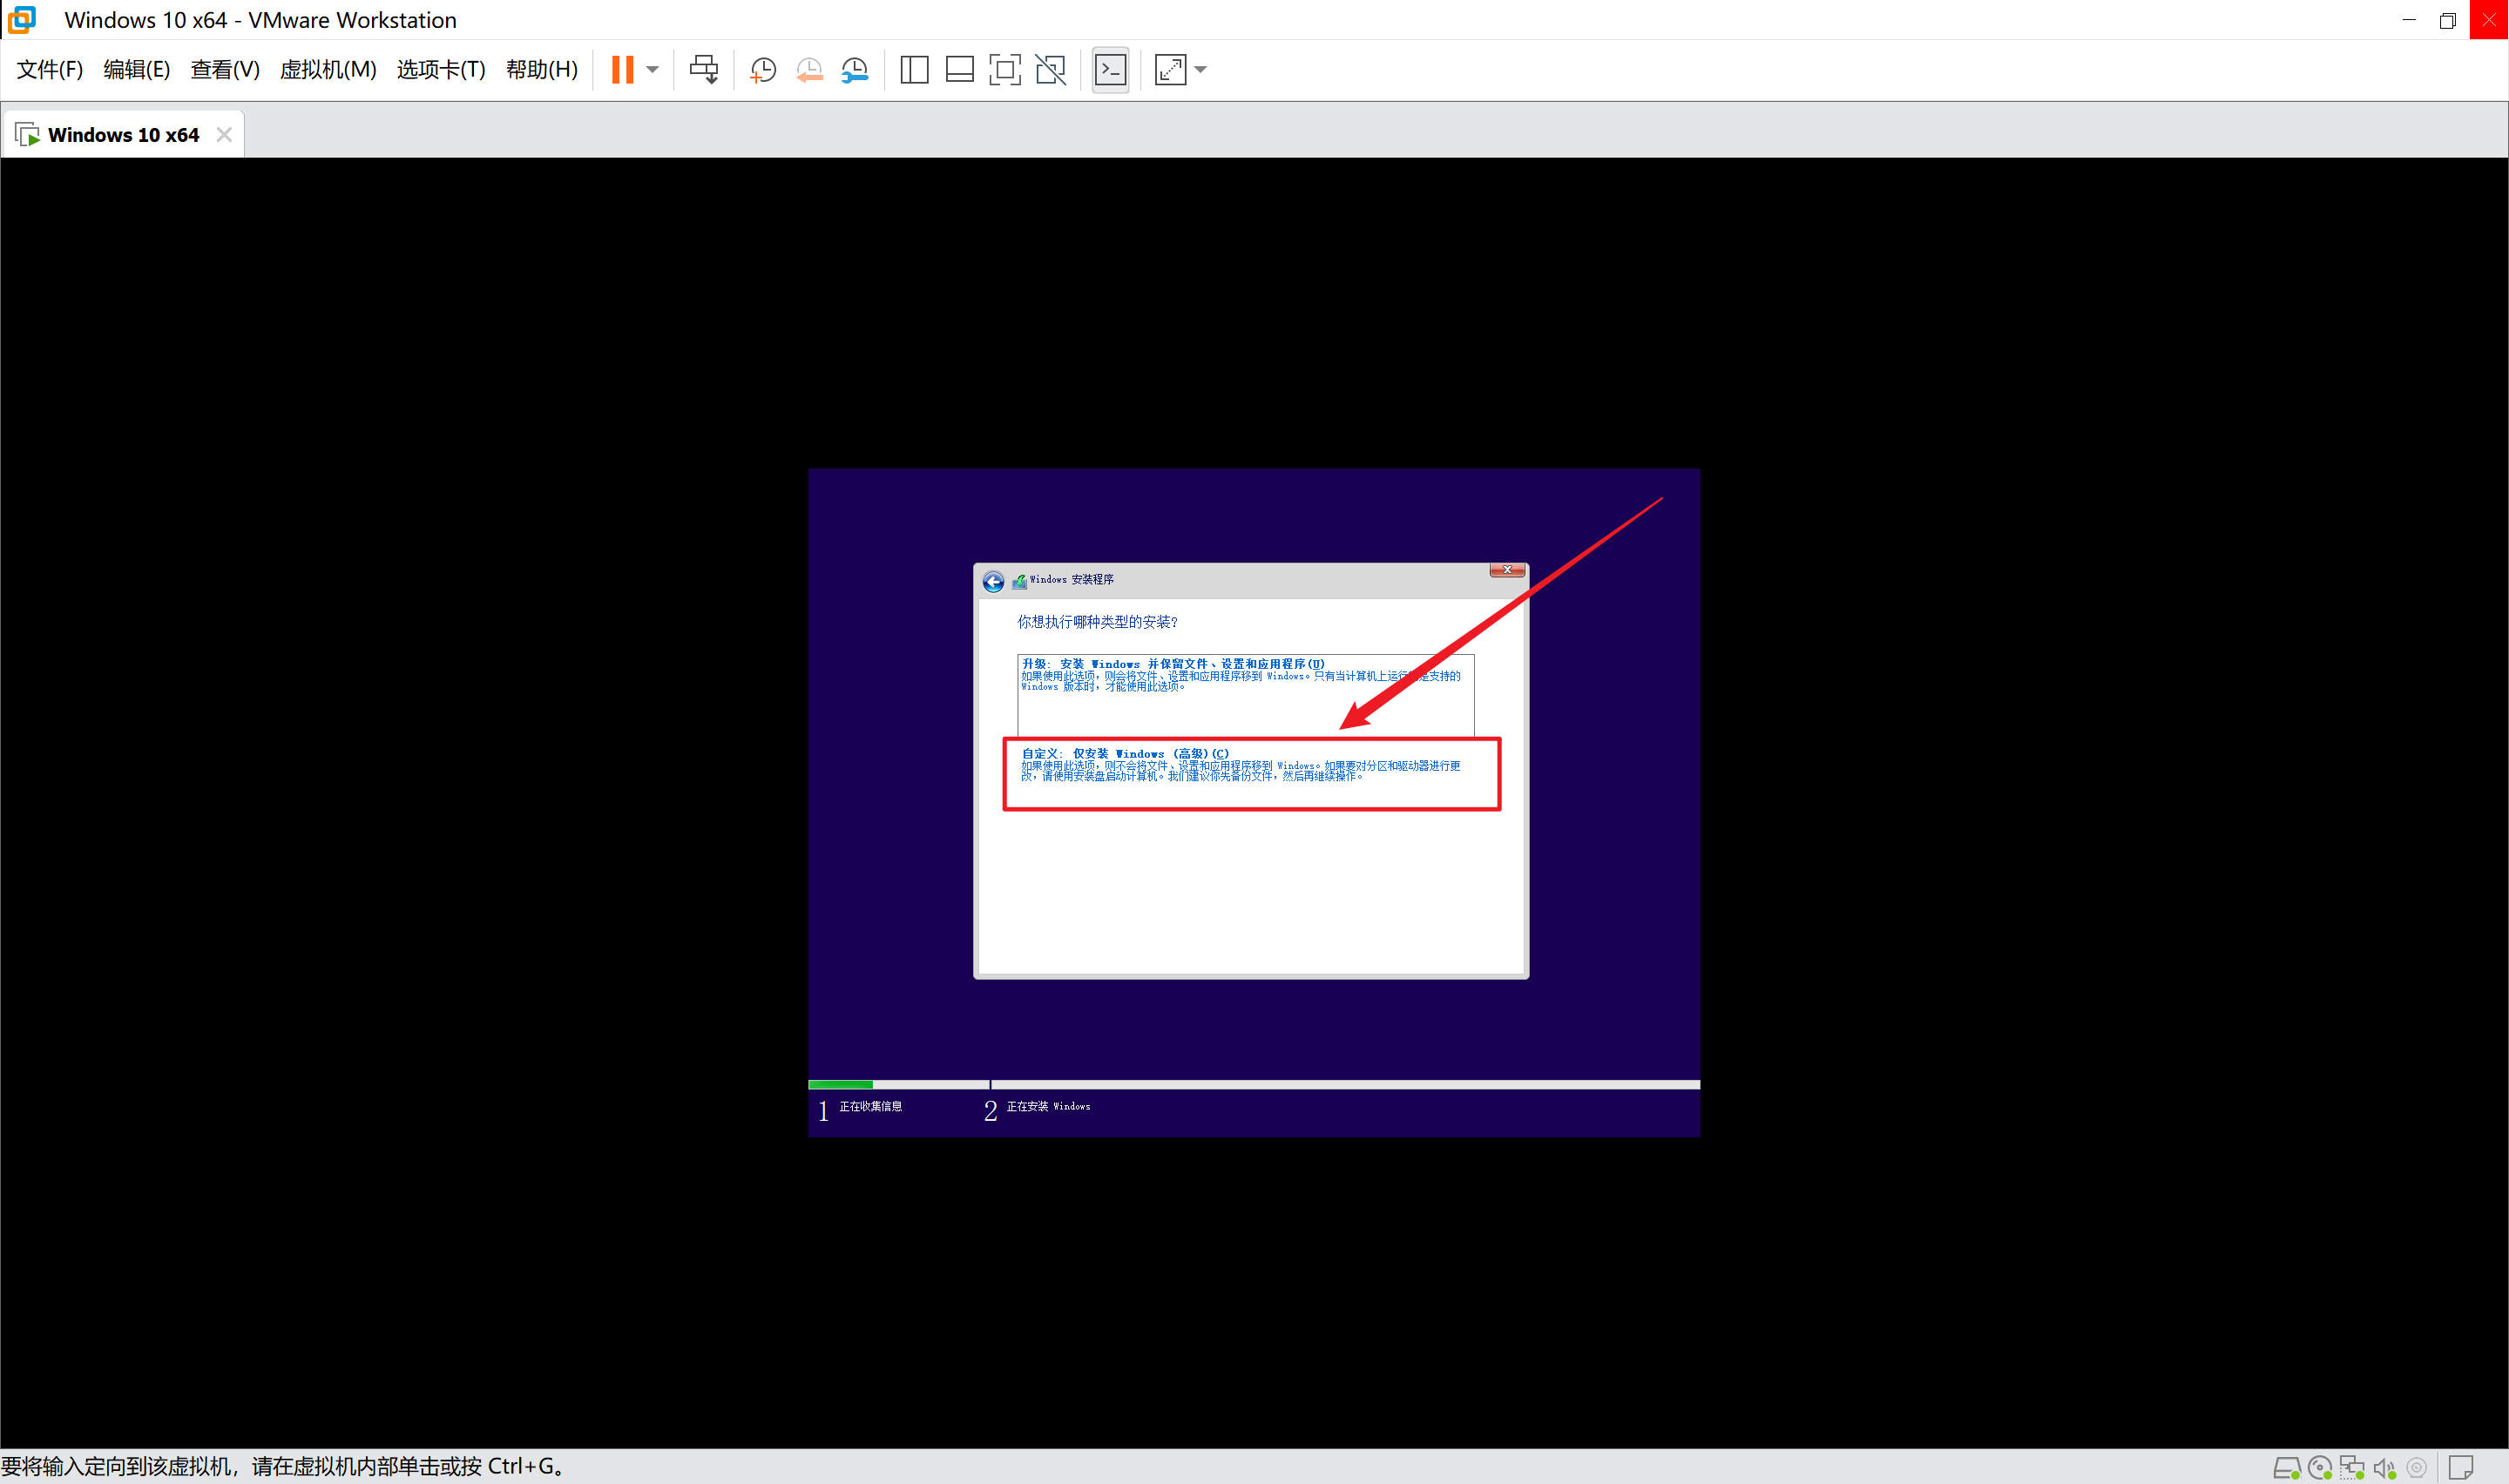The height and width of the screenshot is (1484, 2509).
Task: Open the snapshot manager
Action: click(x=855, y=69)
